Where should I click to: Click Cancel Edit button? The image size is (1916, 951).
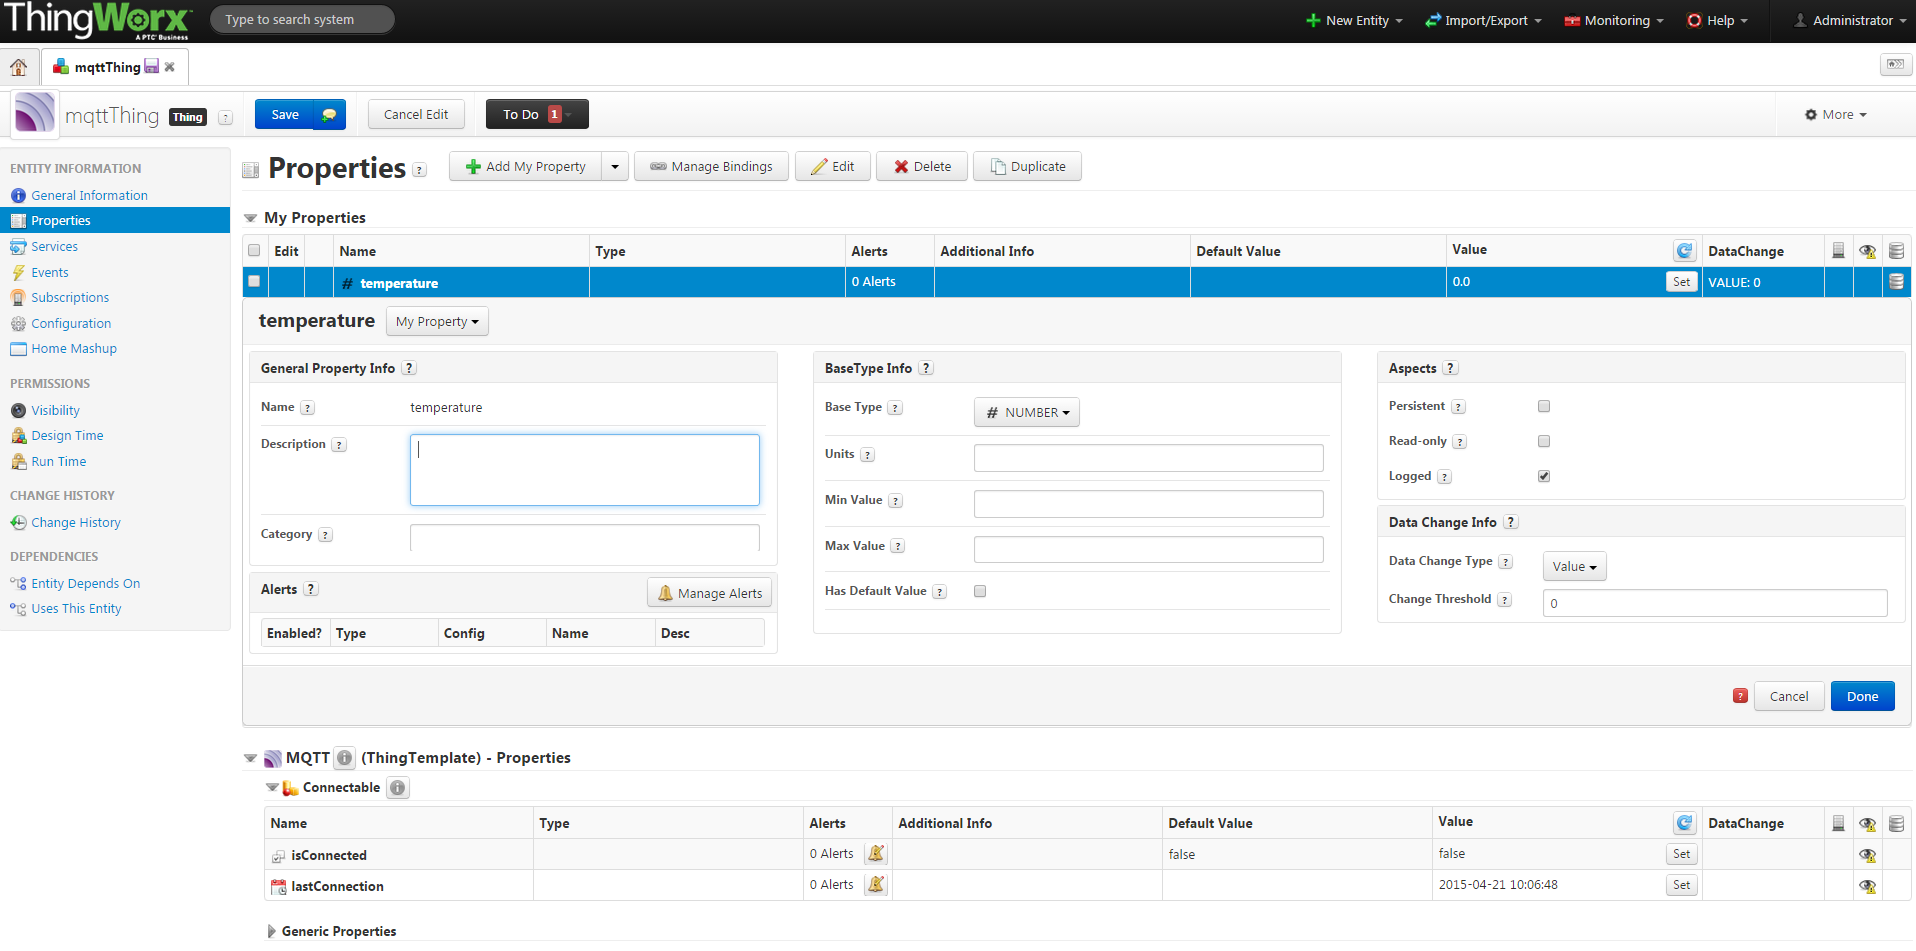[x=416, y=115]
